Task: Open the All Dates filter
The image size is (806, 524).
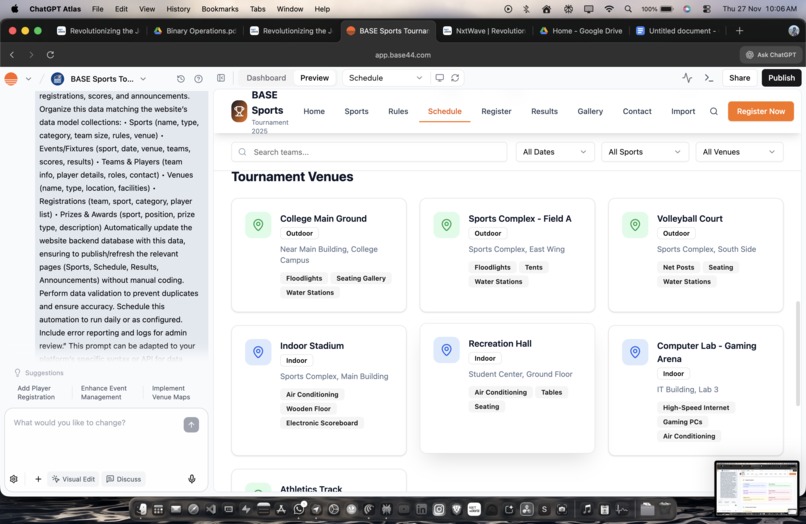Action: pyautogui.click(x=555, y=152)
